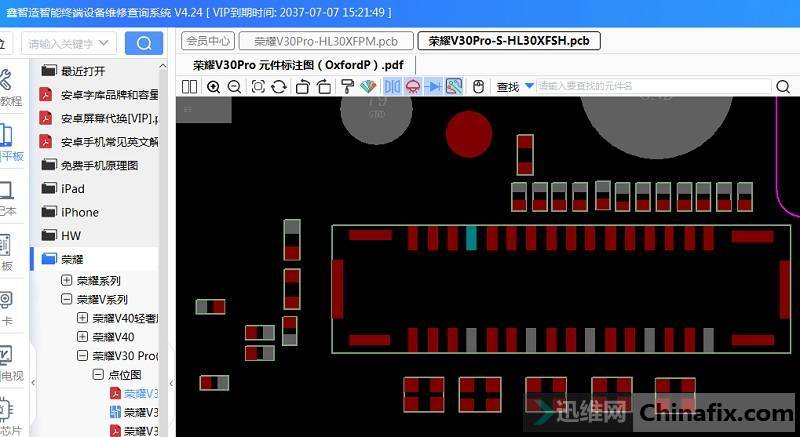Toggle the diode symbol toolbar button

pyautogui.click(x=433, y=87)
